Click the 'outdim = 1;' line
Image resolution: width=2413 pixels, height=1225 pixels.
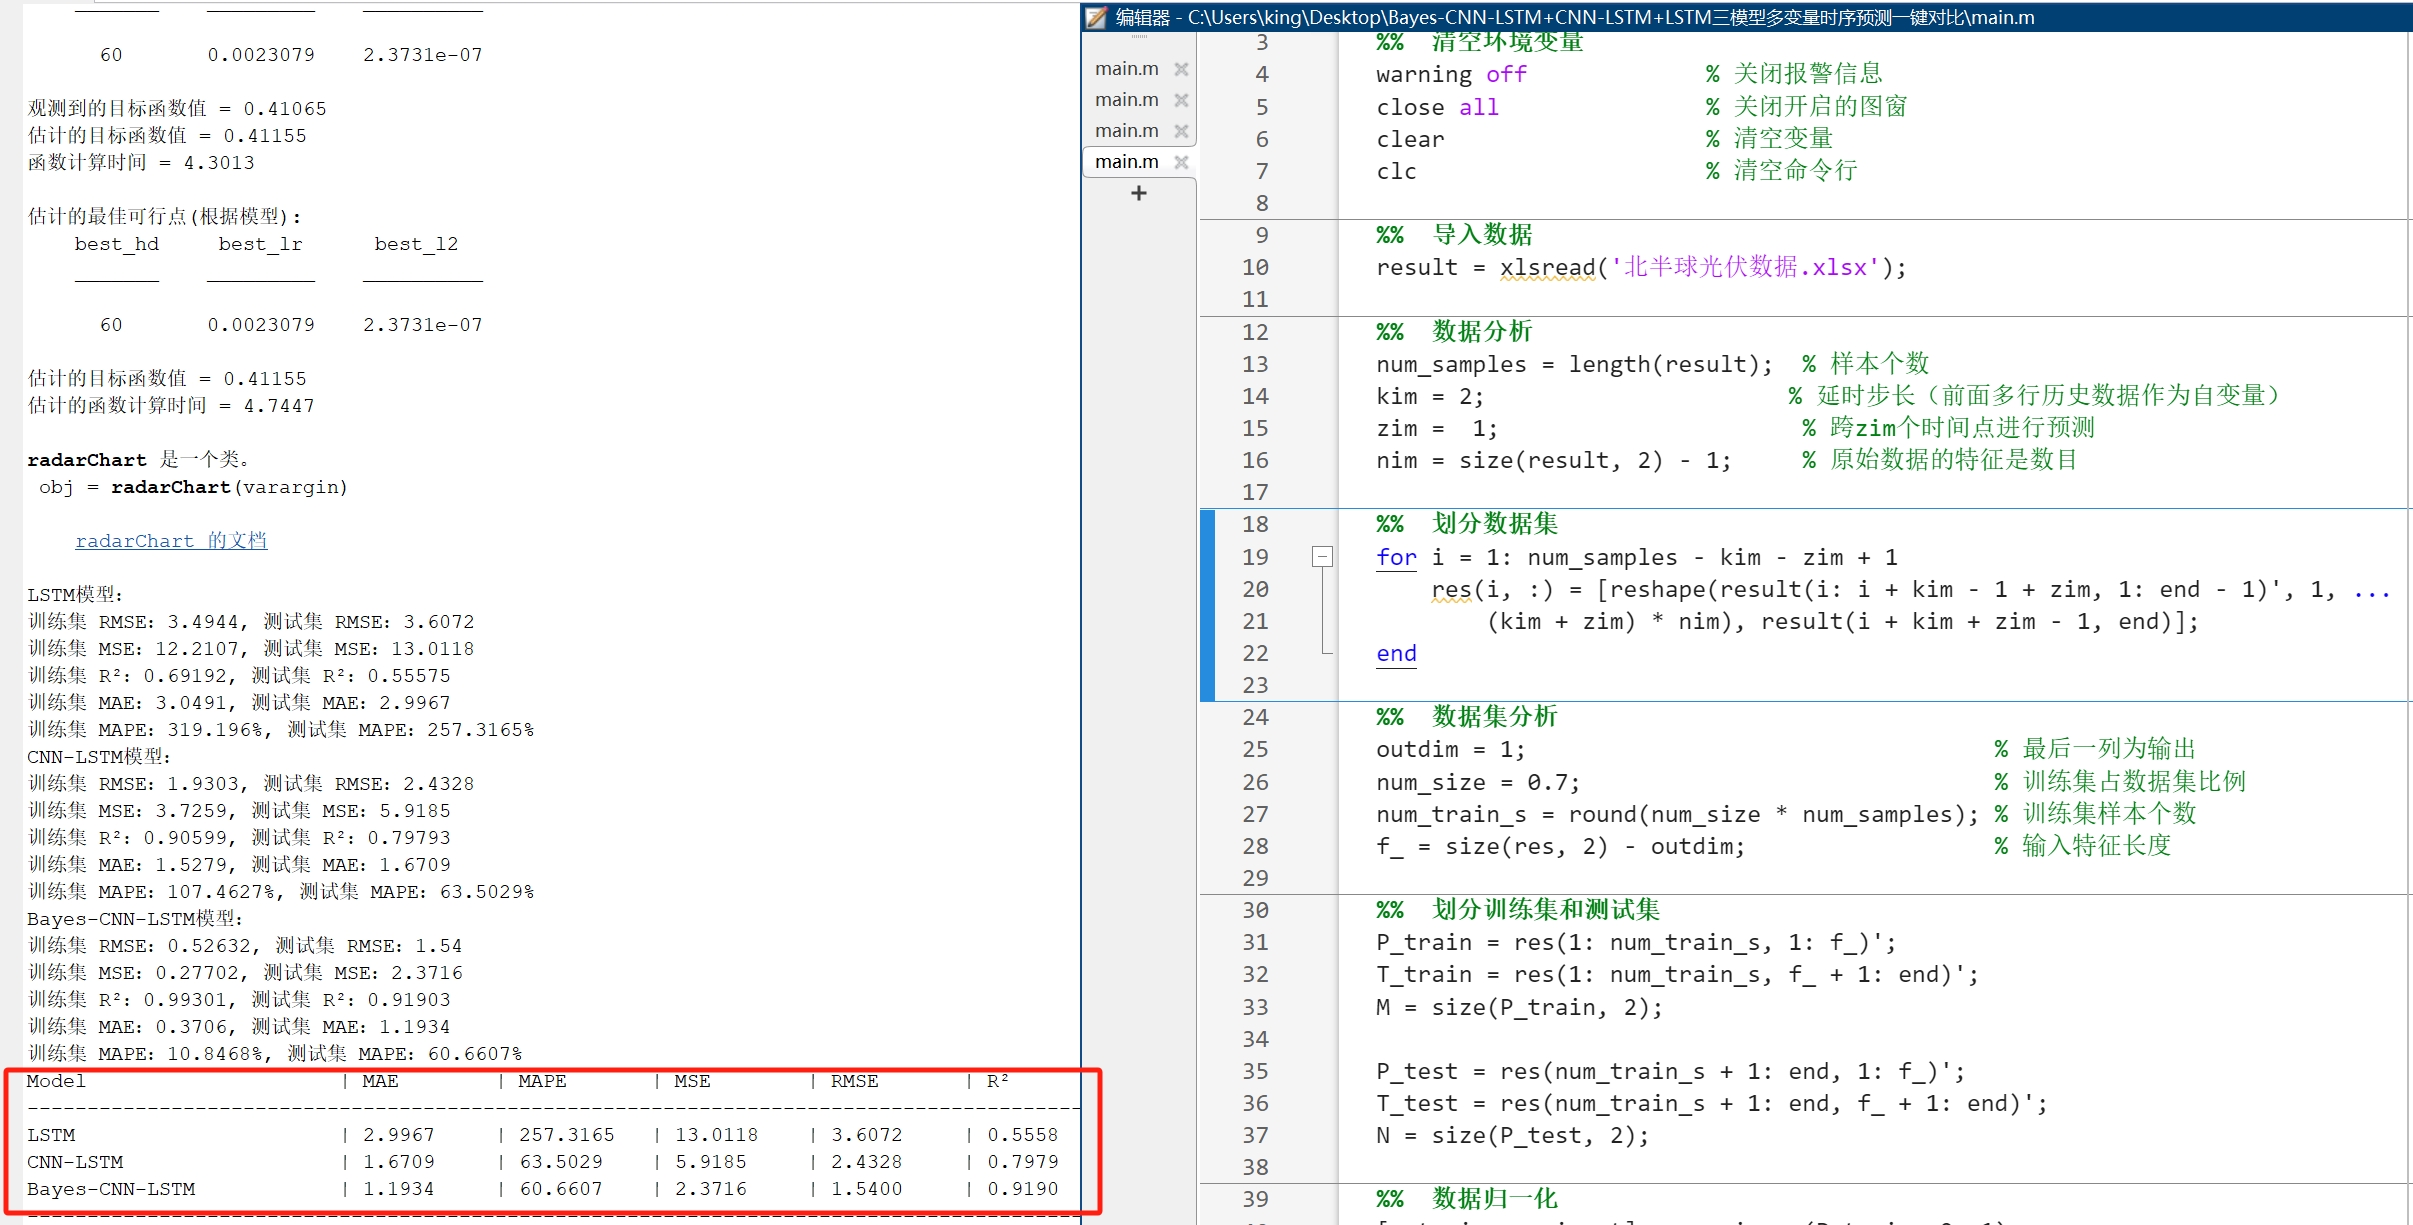tap(1450, 749)
